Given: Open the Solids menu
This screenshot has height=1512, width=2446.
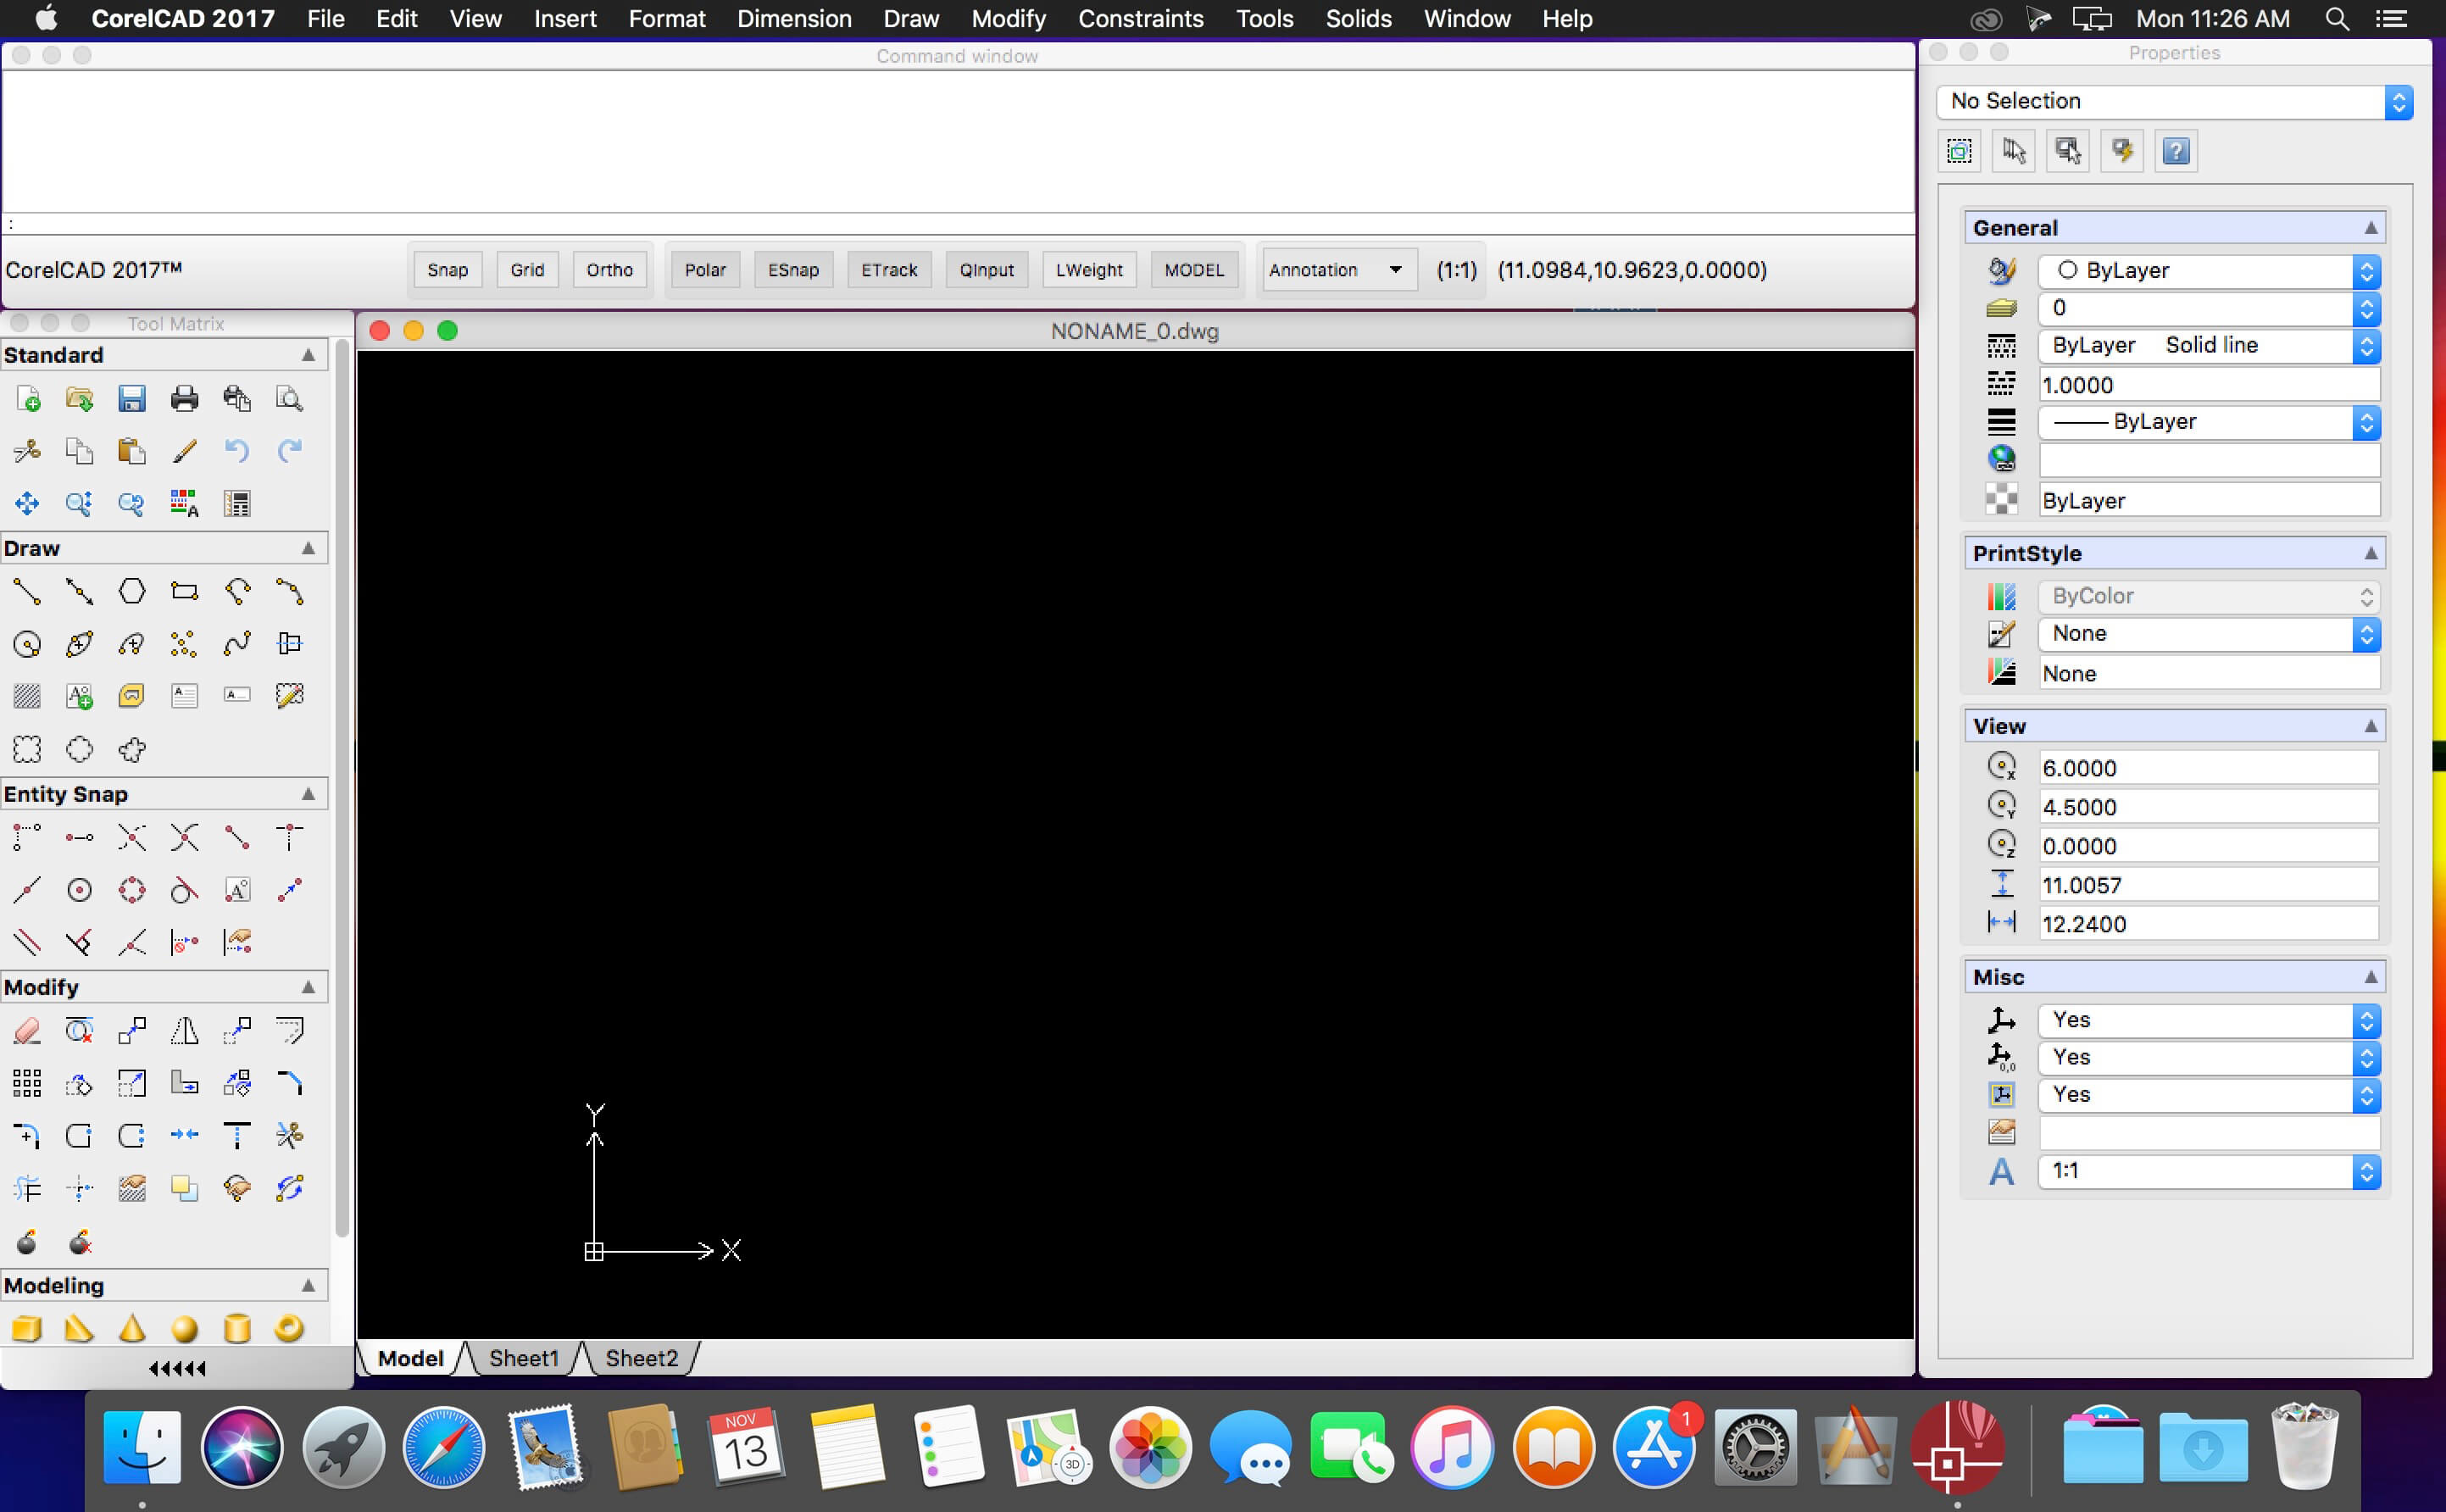Looking at the screenshot, I should click(x=1358, y=19).
